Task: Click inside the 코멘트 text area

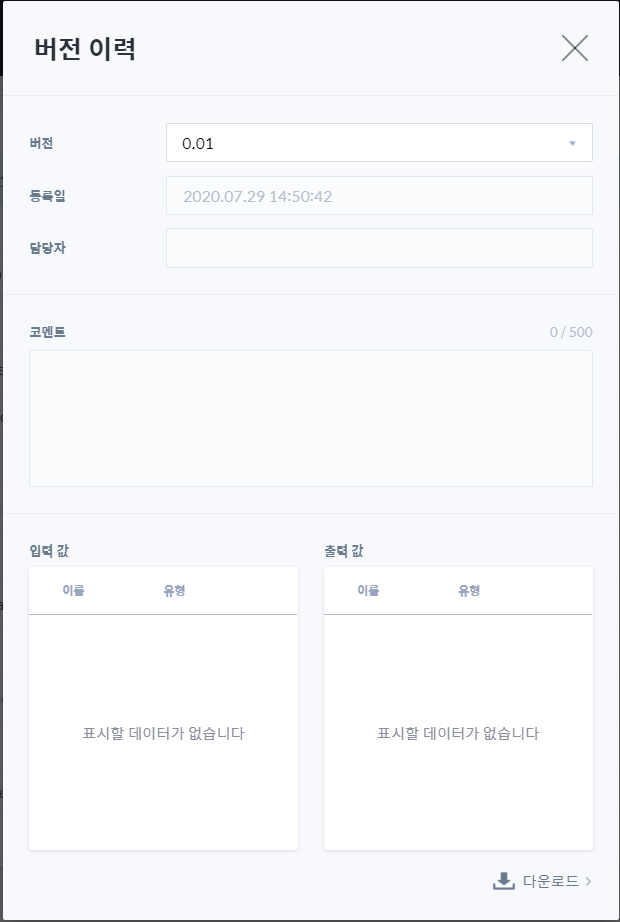Action: coord(311,418)
